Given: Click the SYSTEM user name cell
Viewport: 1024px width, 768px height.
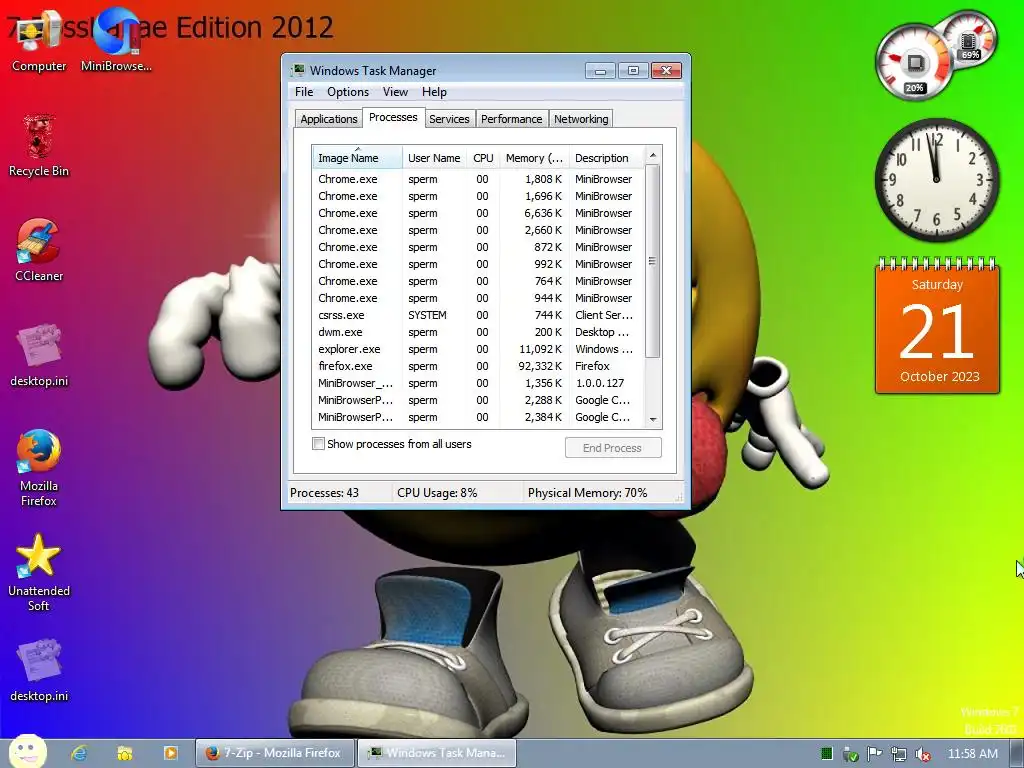Looking at the screenshot, I should pyautogui.click(x=427, y=315).
